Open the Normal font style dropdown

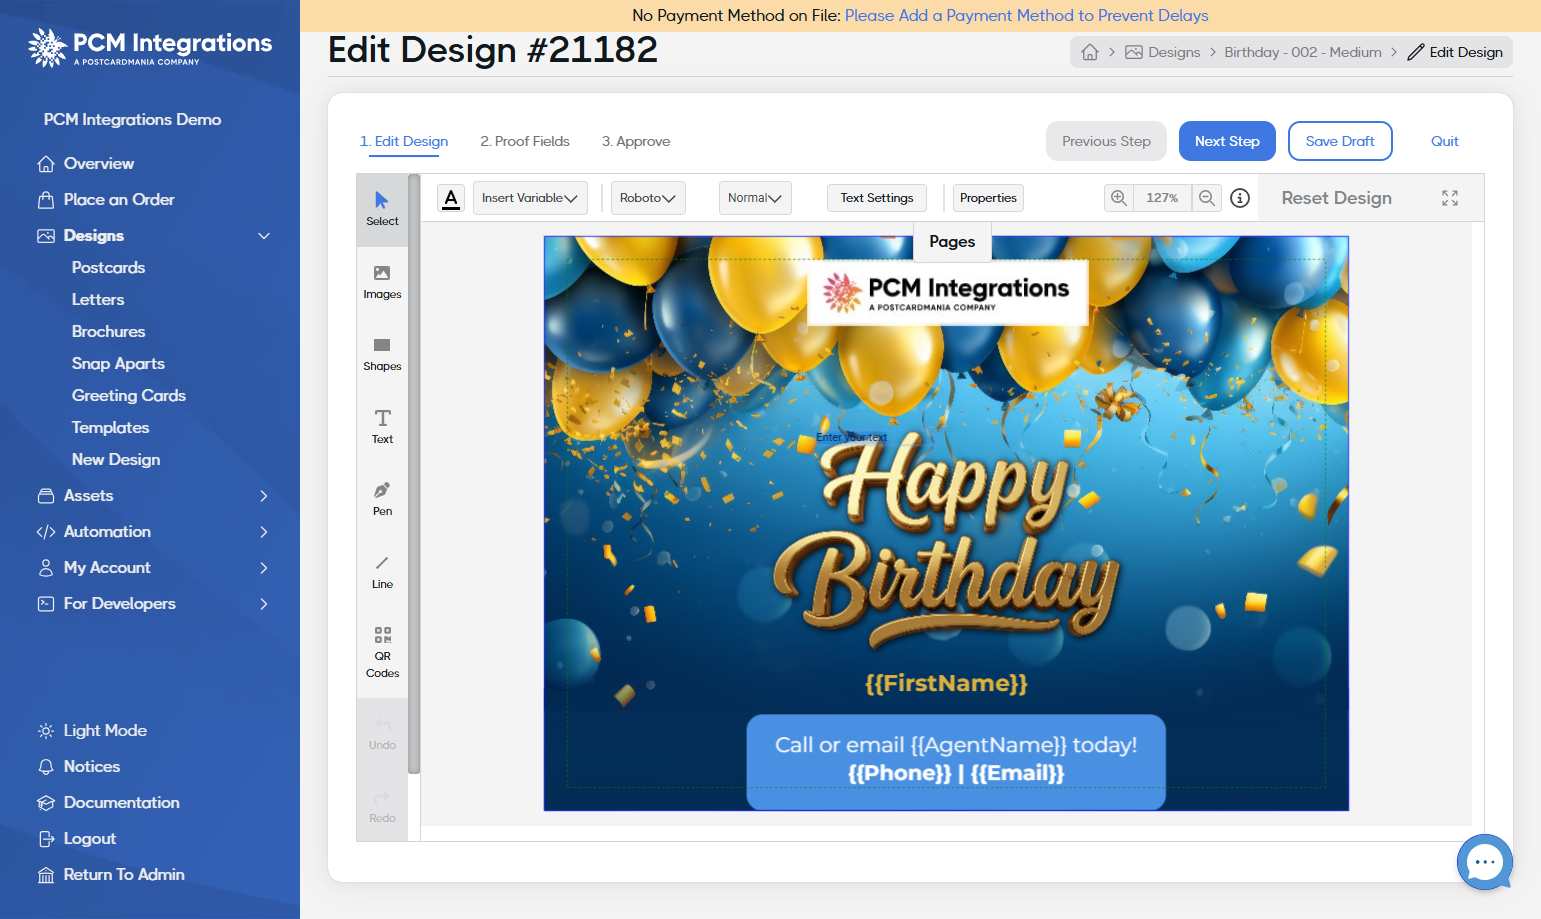point(755,198)
